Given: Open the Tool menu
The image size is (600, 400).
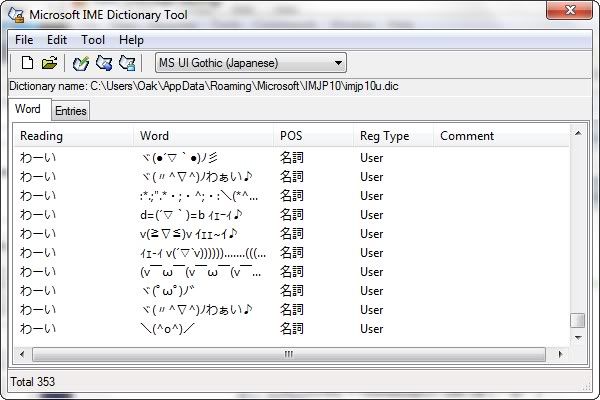Looking at the screenshot, I should click(x=93, y=40).
